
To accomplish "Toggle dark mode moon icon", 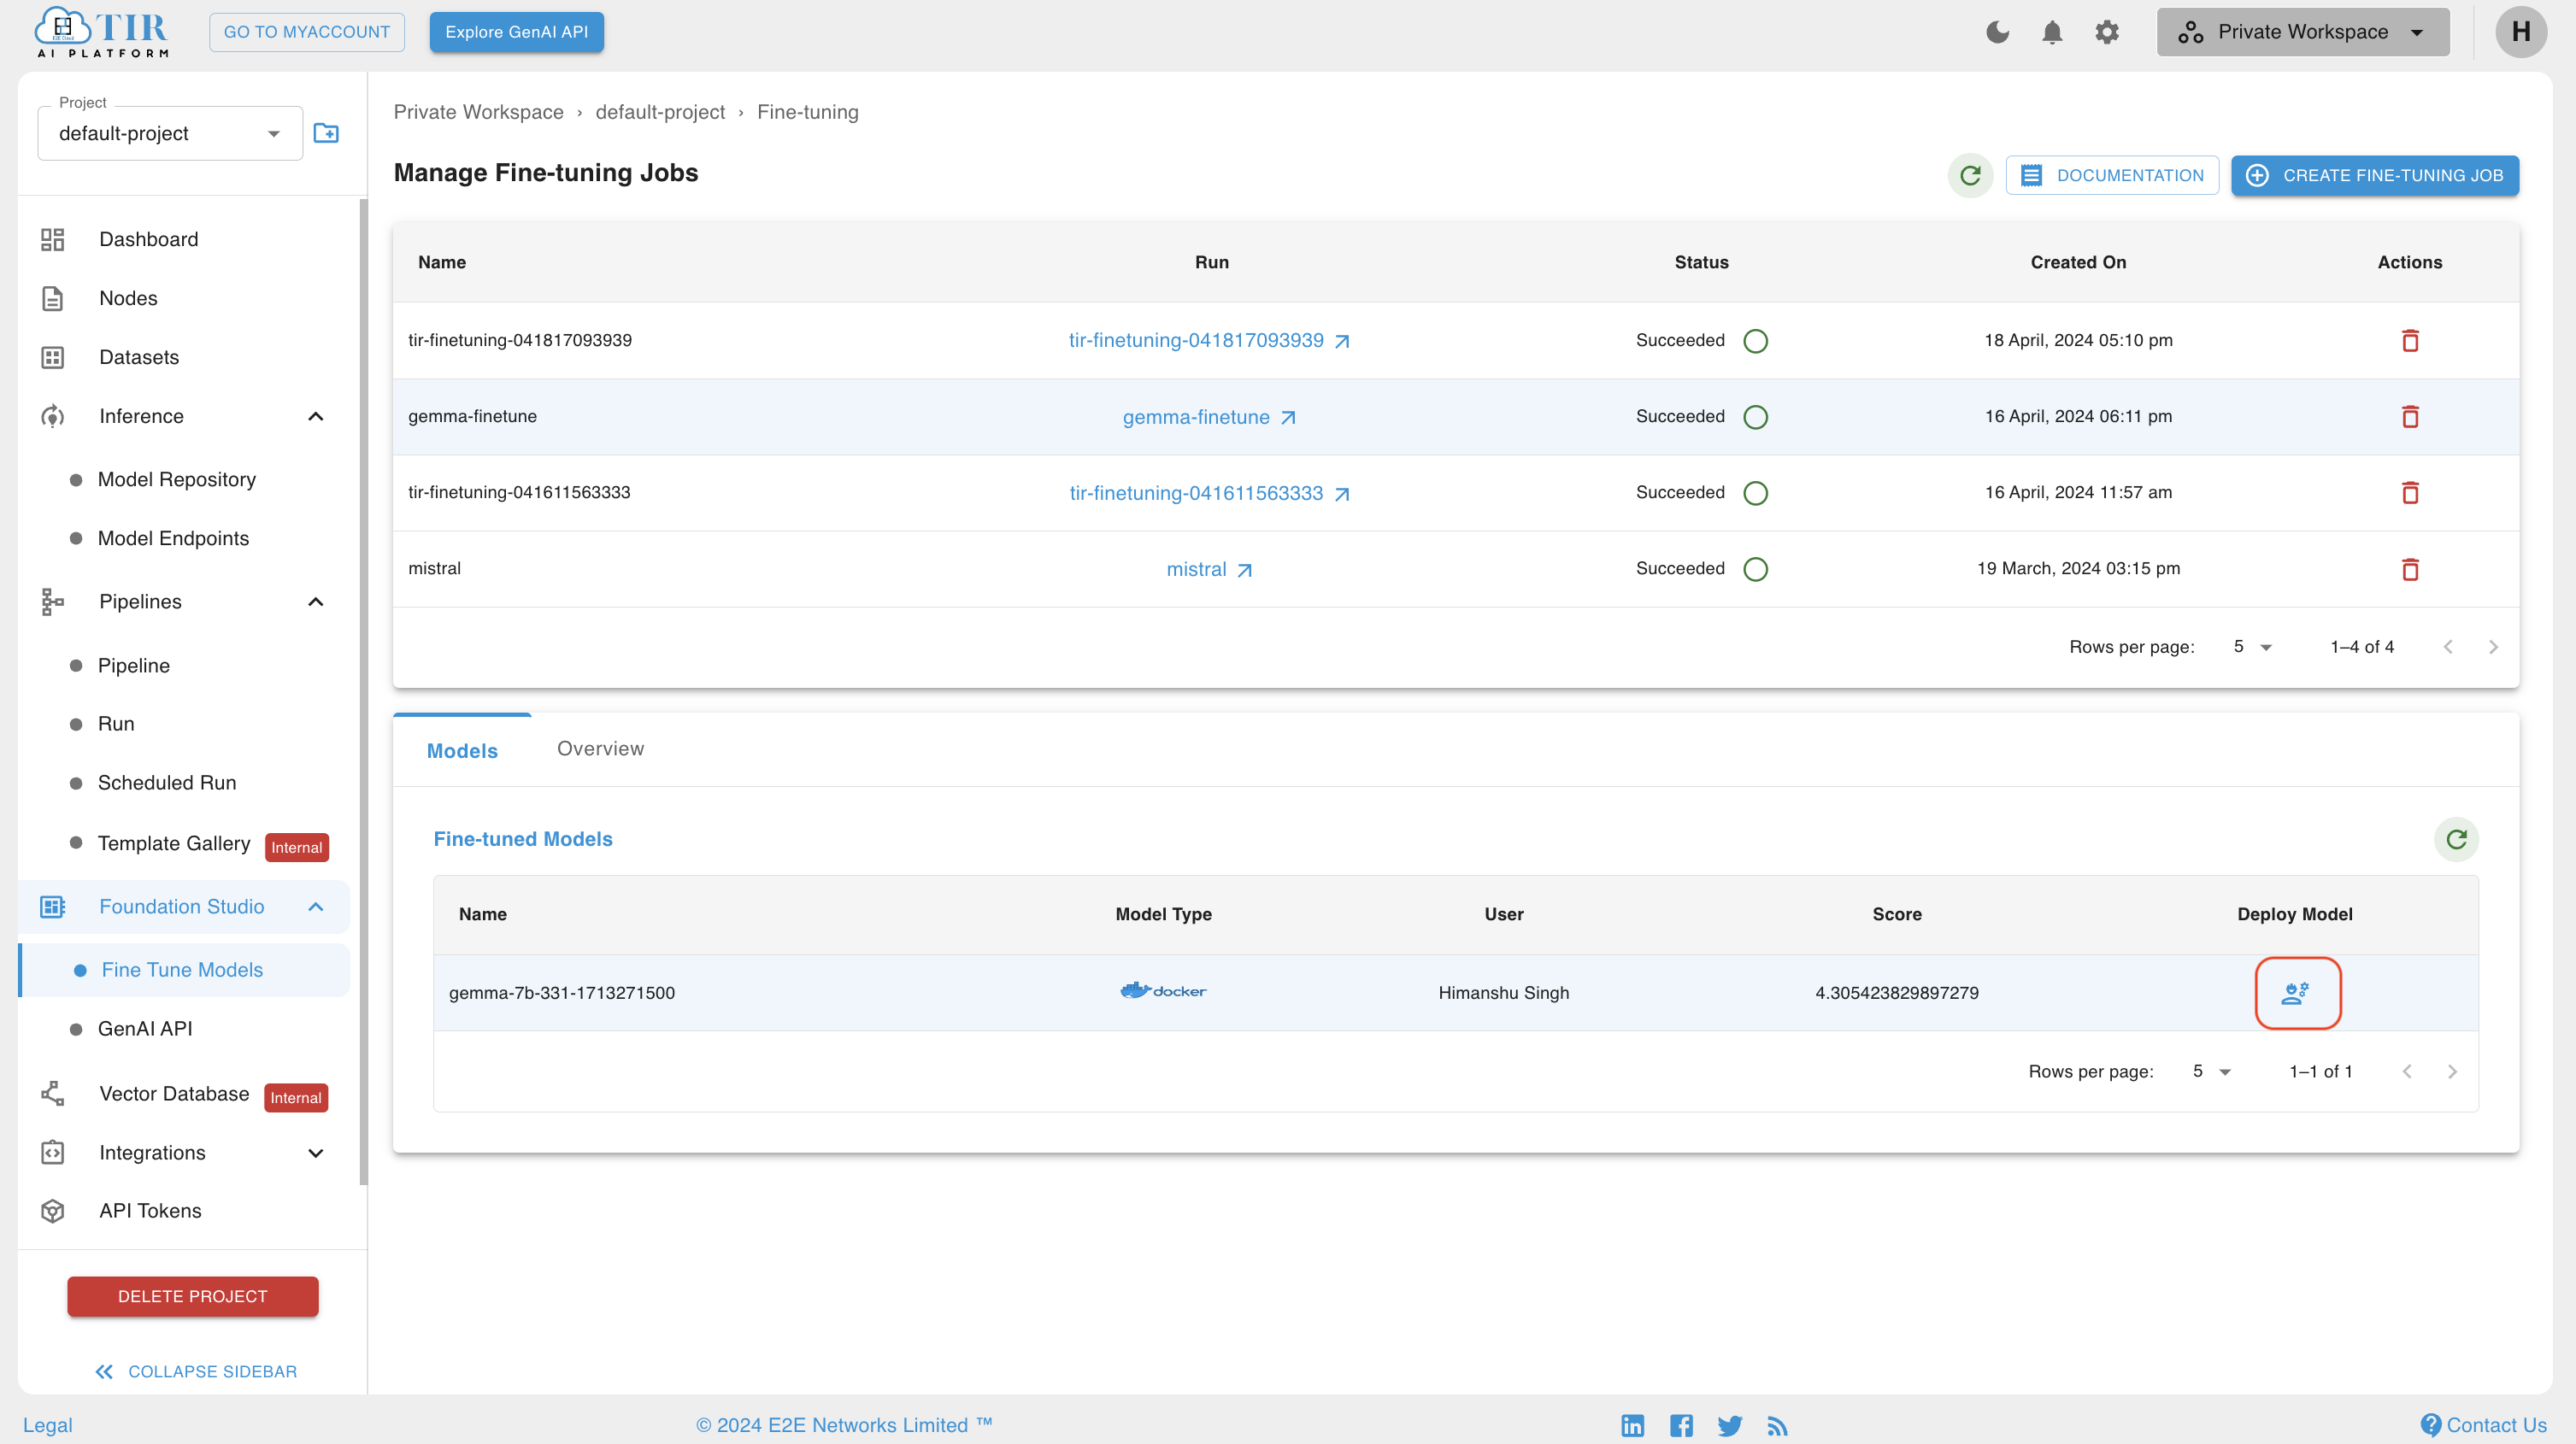I will (x=1997, y=32).
